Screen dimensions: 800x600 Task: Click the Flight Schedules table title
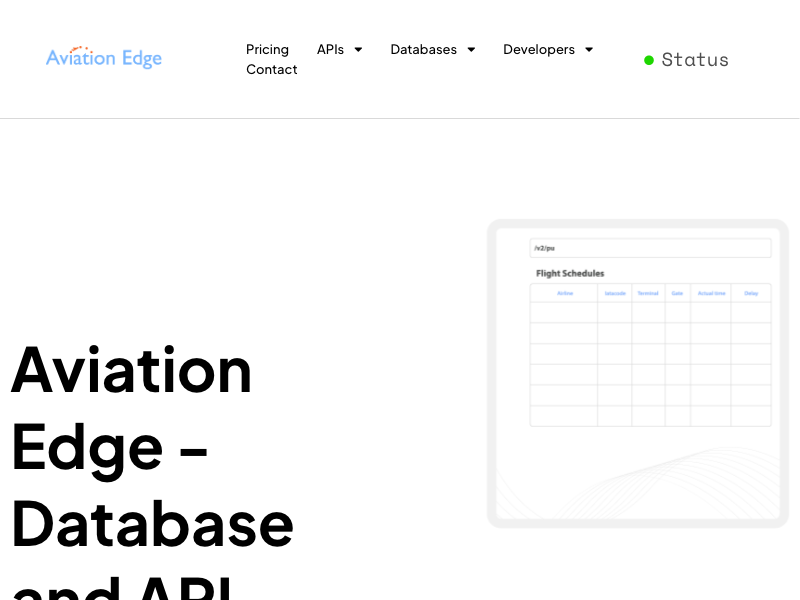pyautogui.click(x=570, y=273)
